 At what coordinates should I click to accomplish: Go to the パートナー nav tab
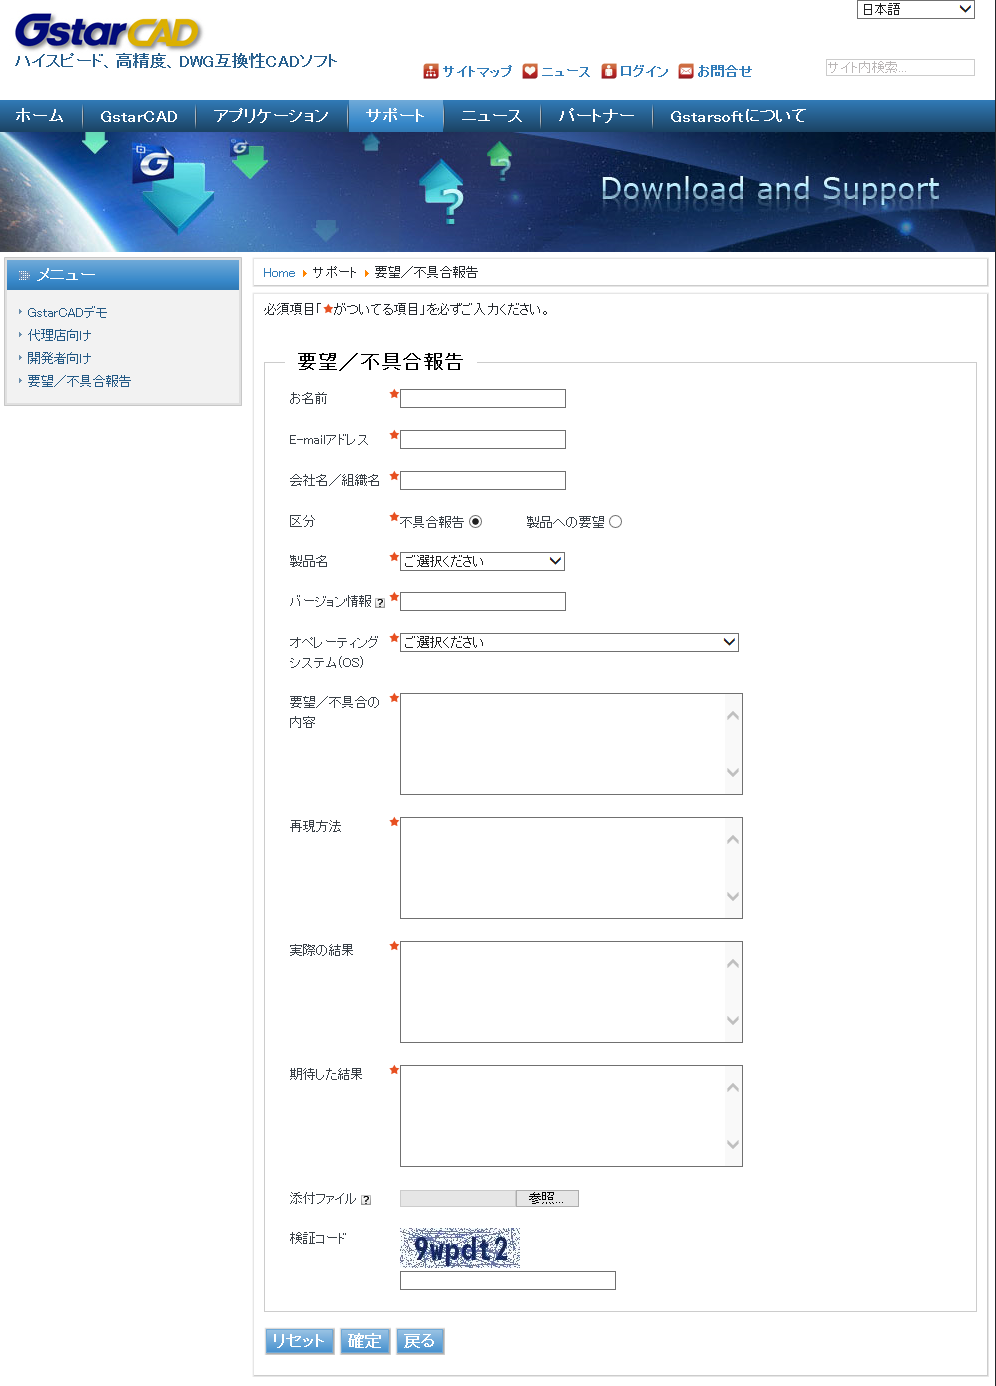point(596,116)
